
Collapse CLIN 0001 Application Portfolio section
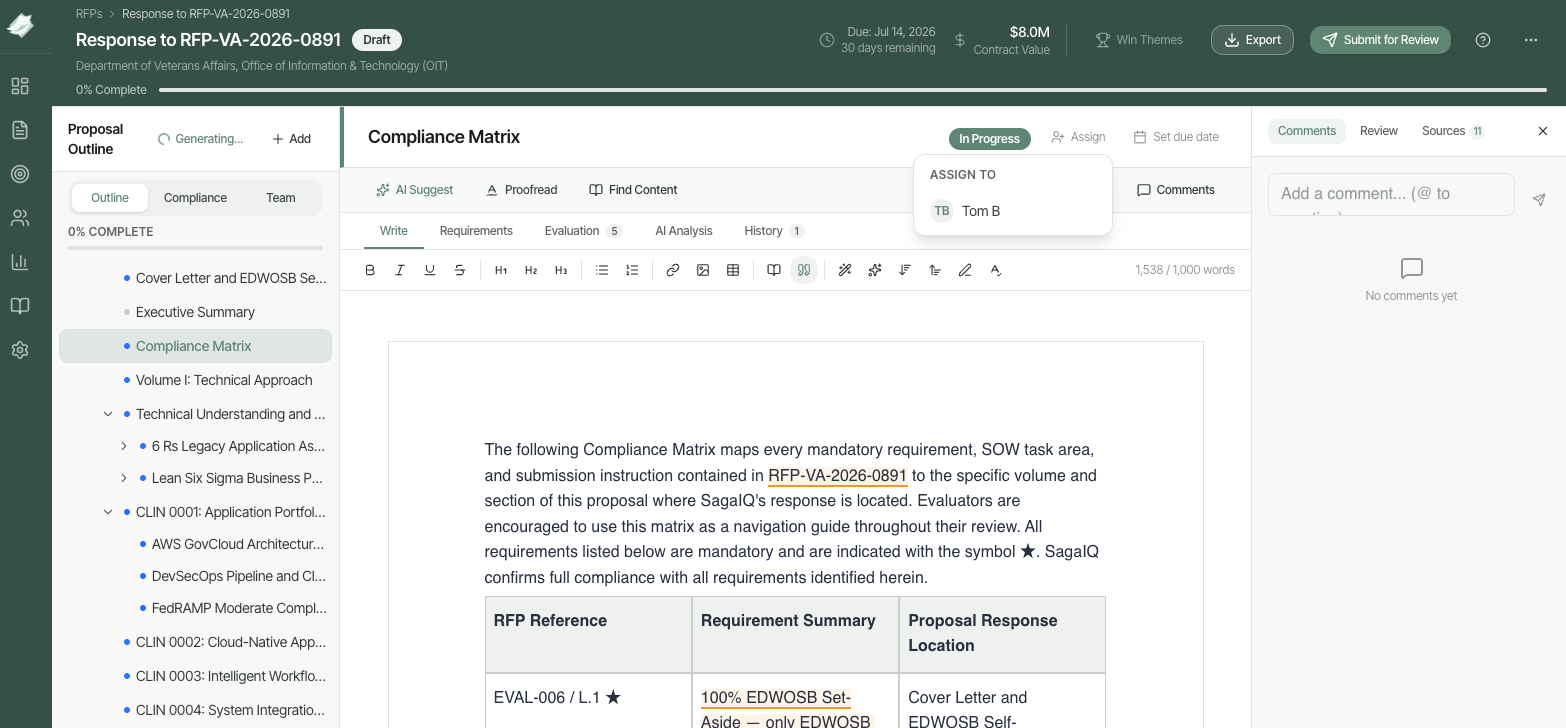(108, 512)
